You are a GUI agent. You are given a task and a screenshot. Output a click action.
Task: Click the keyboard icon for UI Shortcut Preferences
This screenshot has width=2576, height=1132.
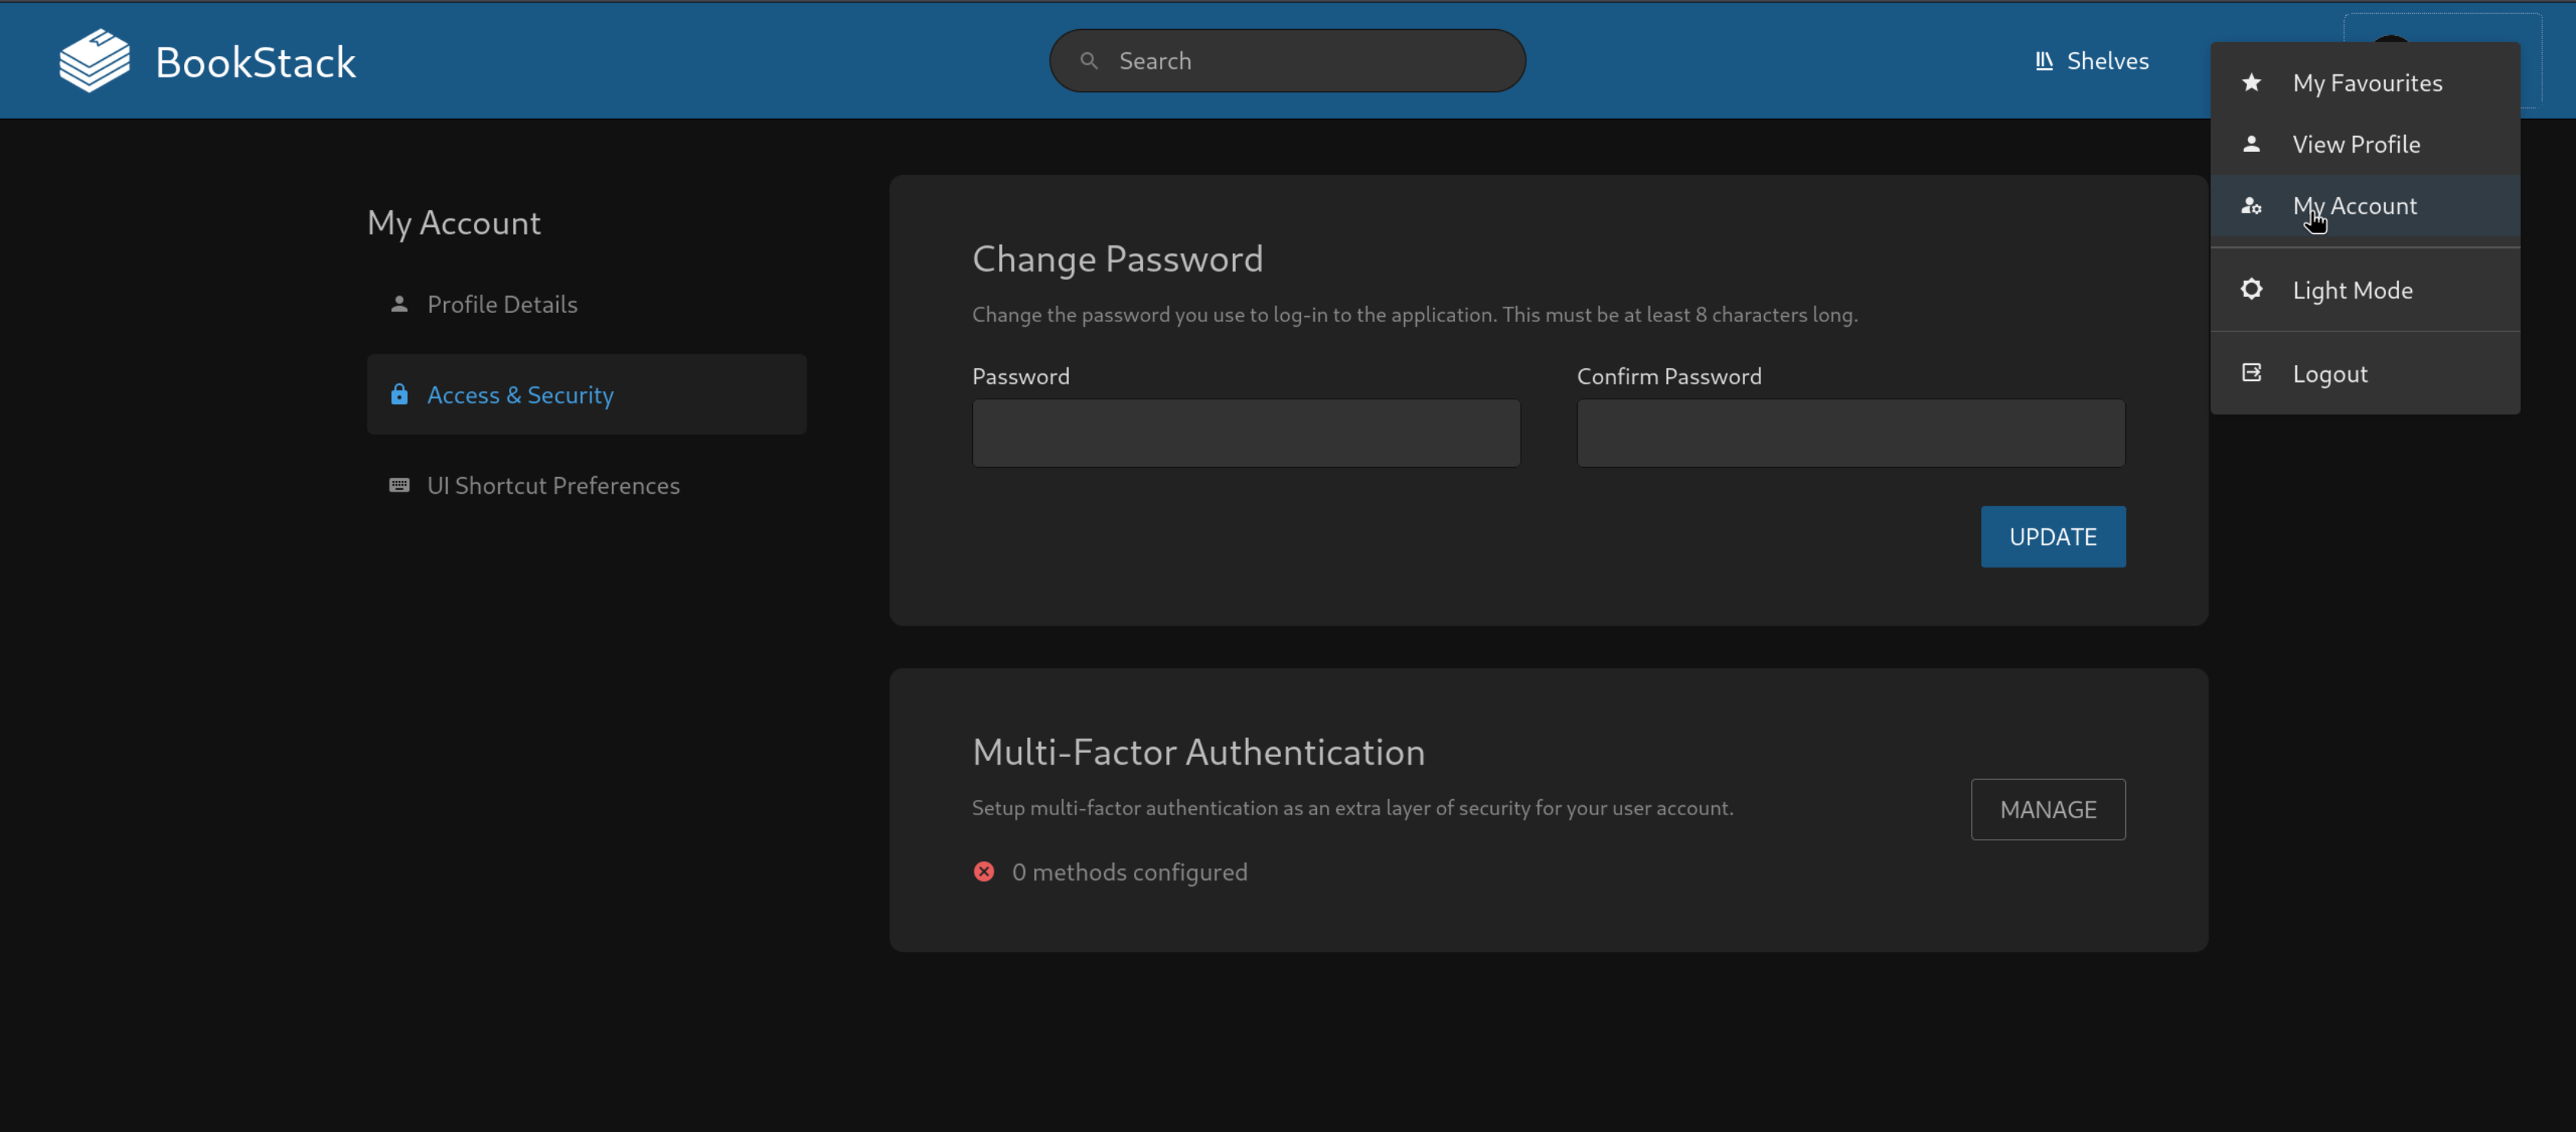pos(399,485)
